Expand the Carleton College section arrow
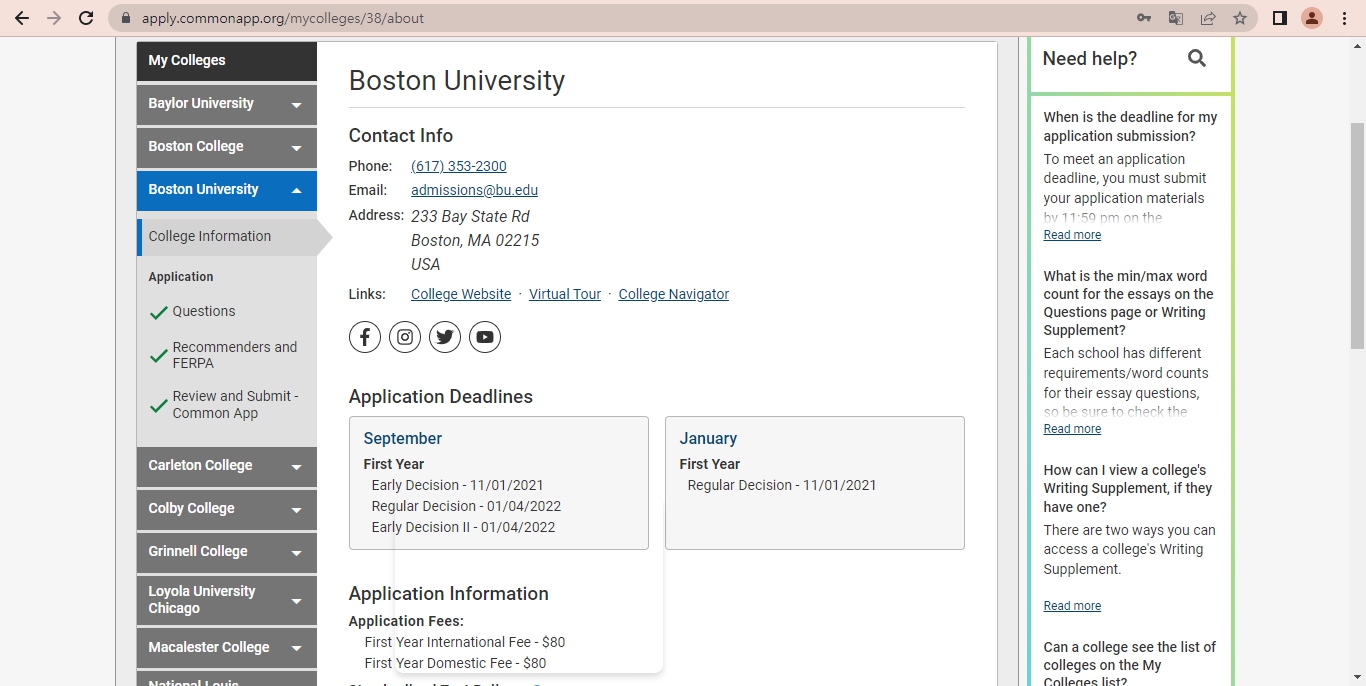The height and width of the screenshot is (686, 1366). 296,467
